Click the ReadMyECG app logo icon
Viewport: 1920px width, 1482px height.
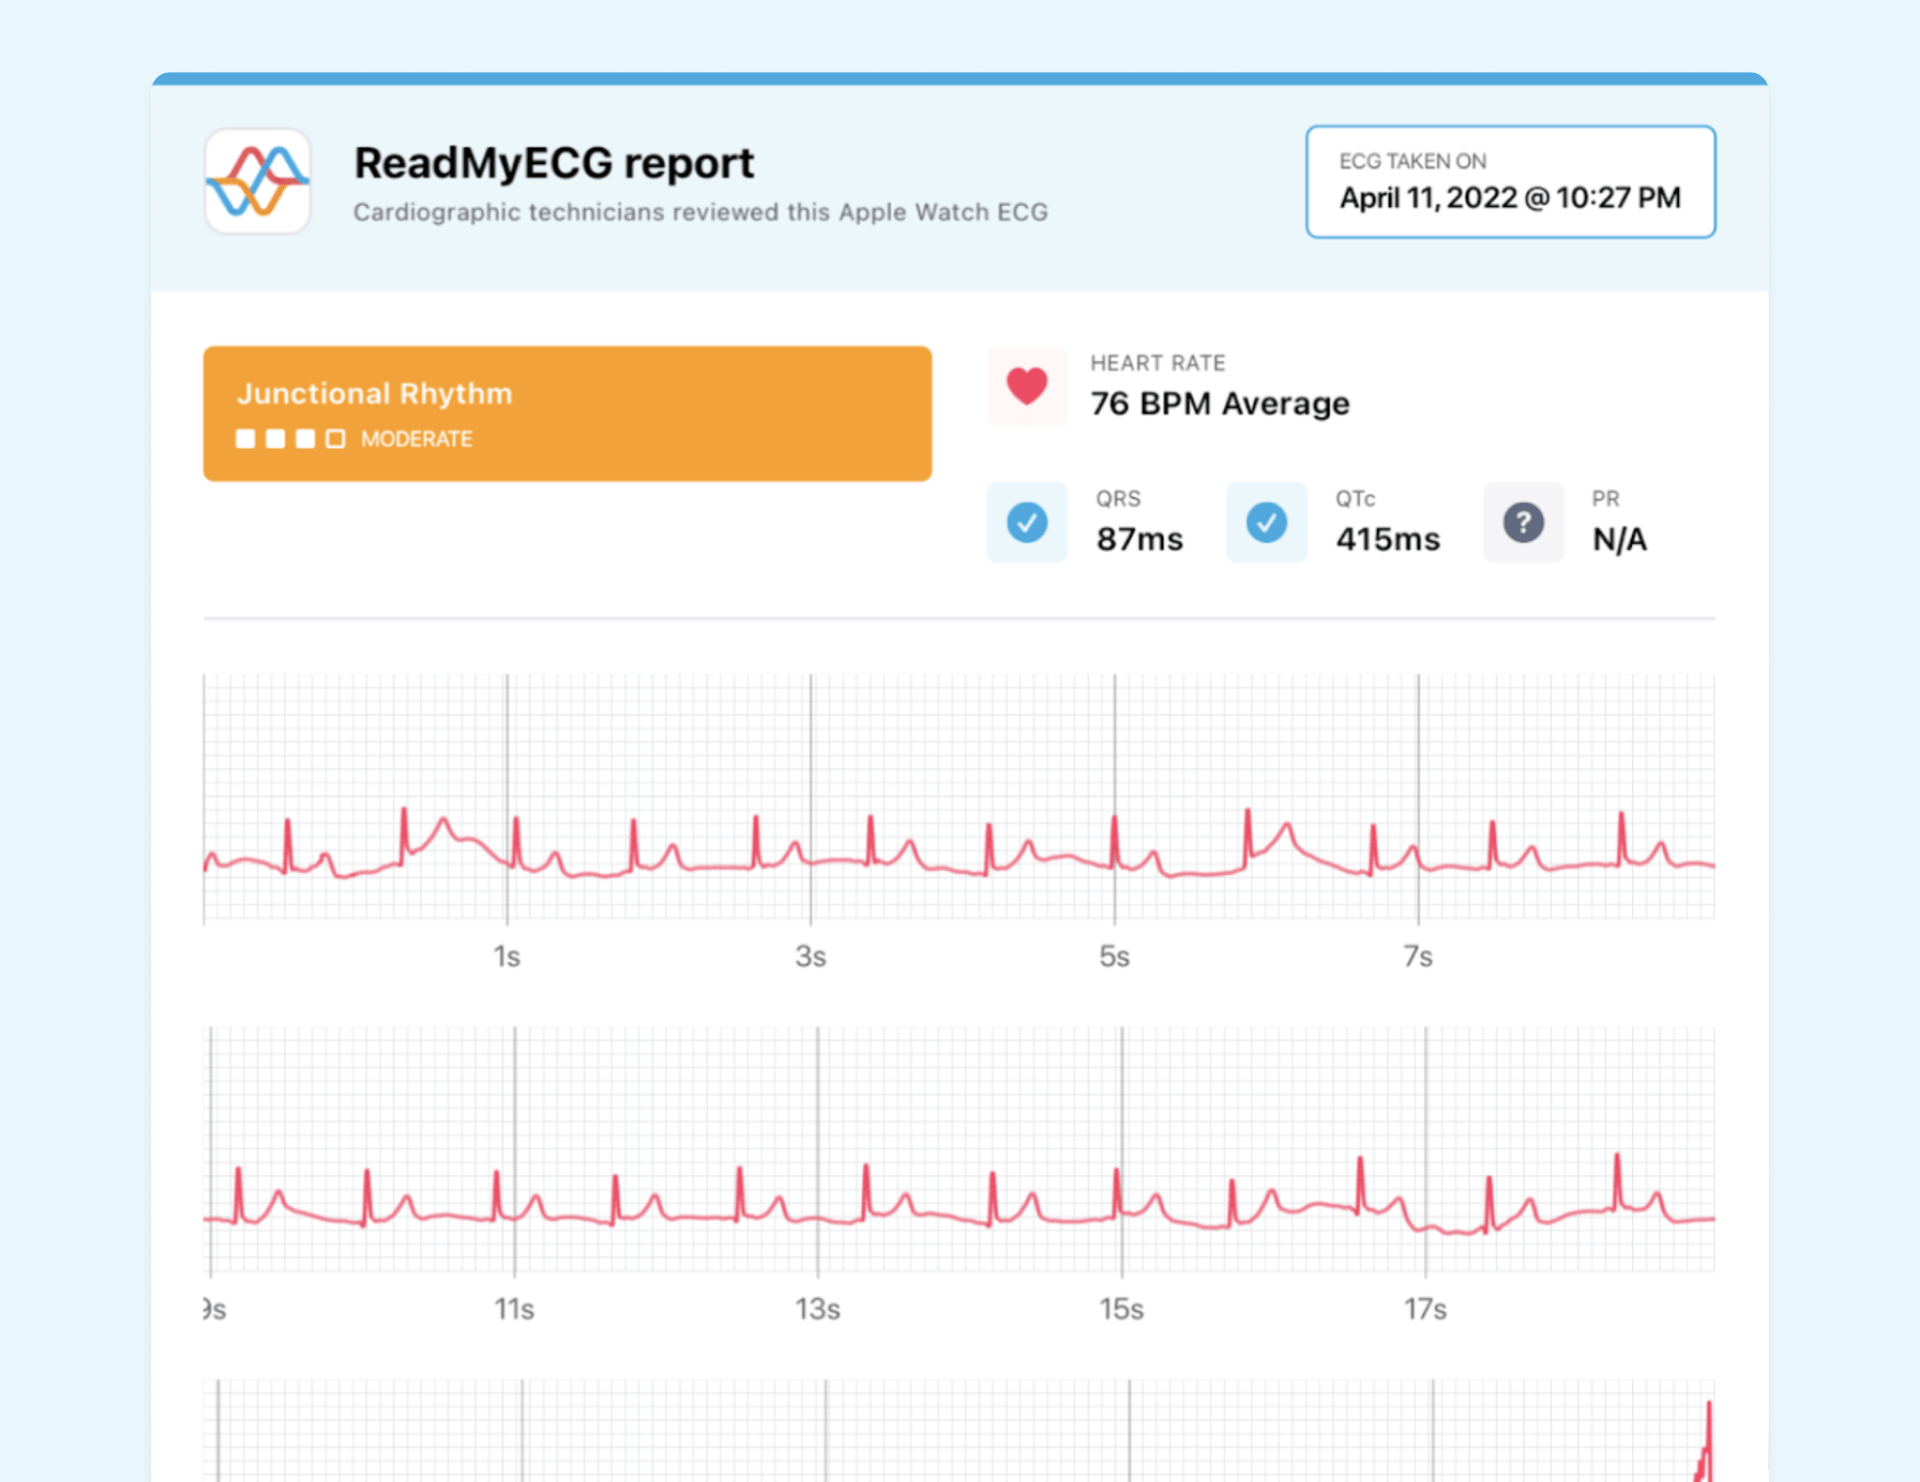258,181
